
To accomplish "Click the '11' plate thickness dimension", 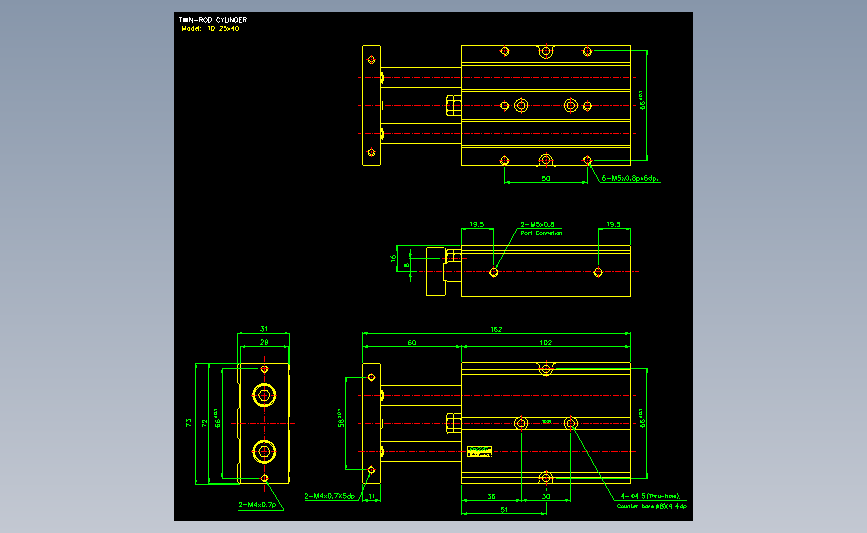I will point(372,497).
